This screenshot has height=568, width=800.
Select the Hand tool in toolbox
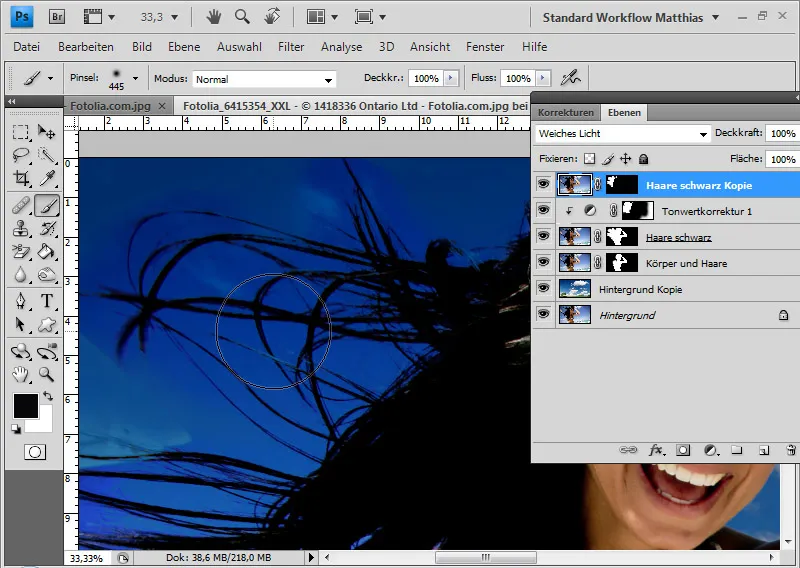(20, 375)
